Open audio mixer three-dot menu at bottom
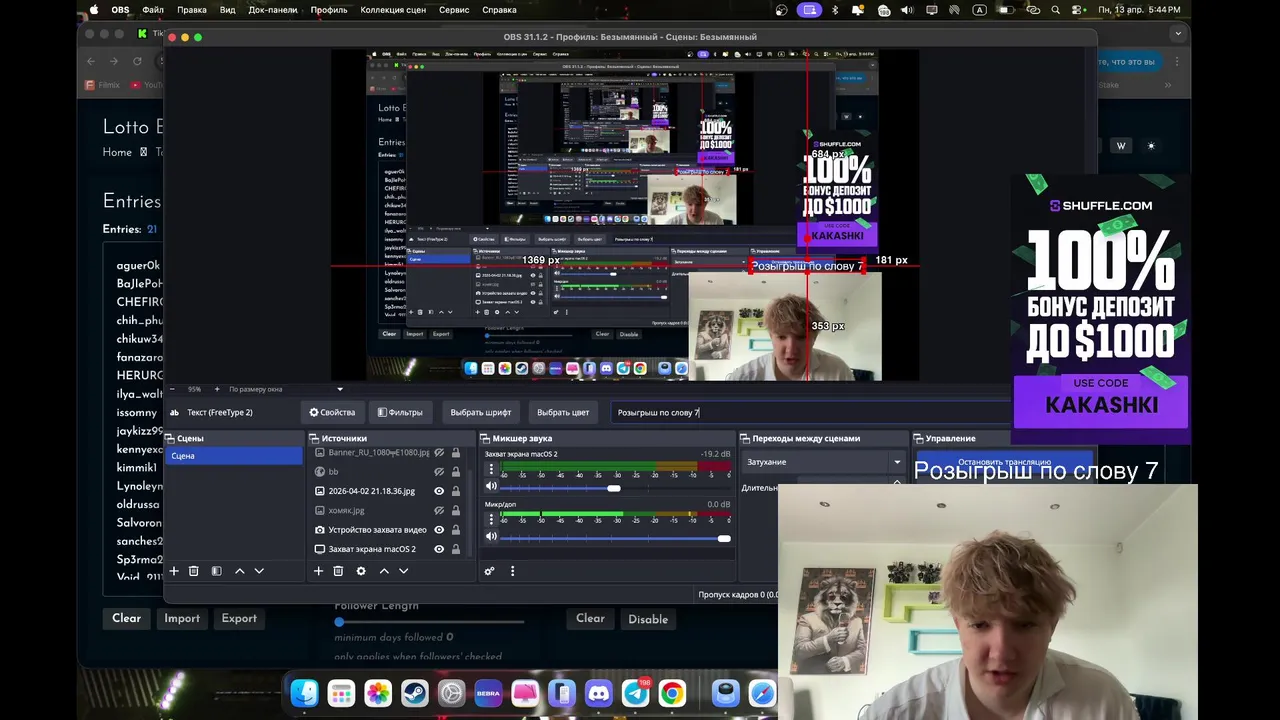Viewport: 1280px width, 720px height. click(x=512, y=571)
